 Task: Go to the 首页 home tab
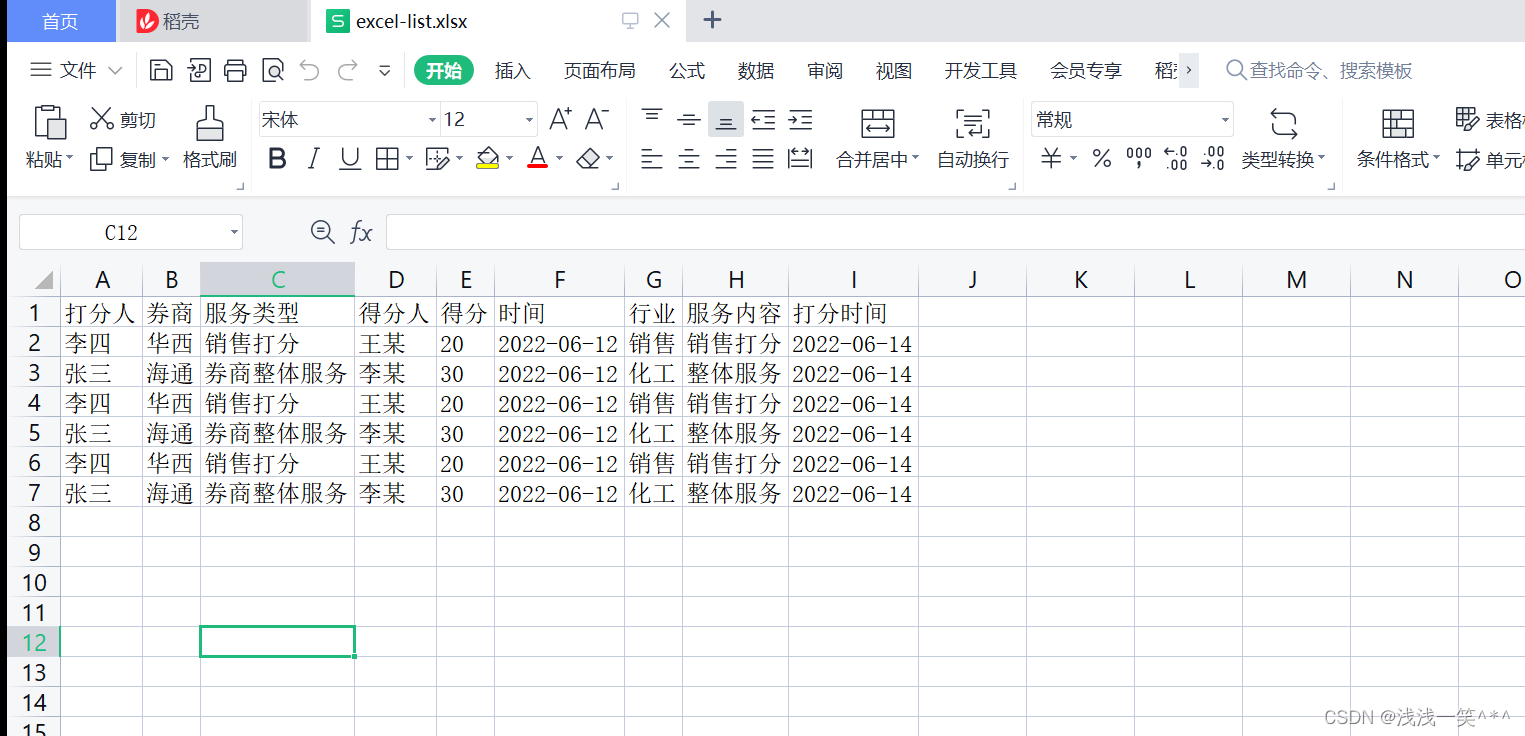pos(60,21)
